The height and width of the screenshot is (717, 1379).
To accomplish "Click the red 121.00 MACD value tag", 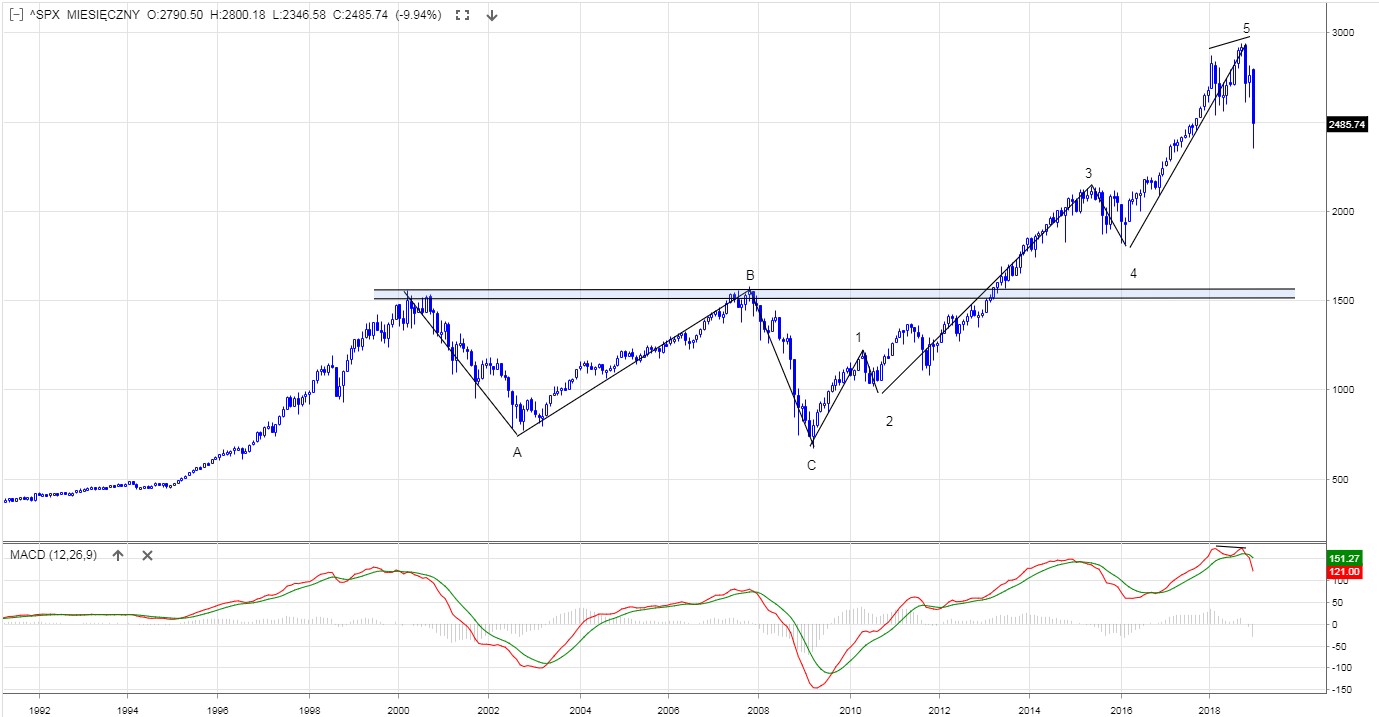I will click(1341, 572).
